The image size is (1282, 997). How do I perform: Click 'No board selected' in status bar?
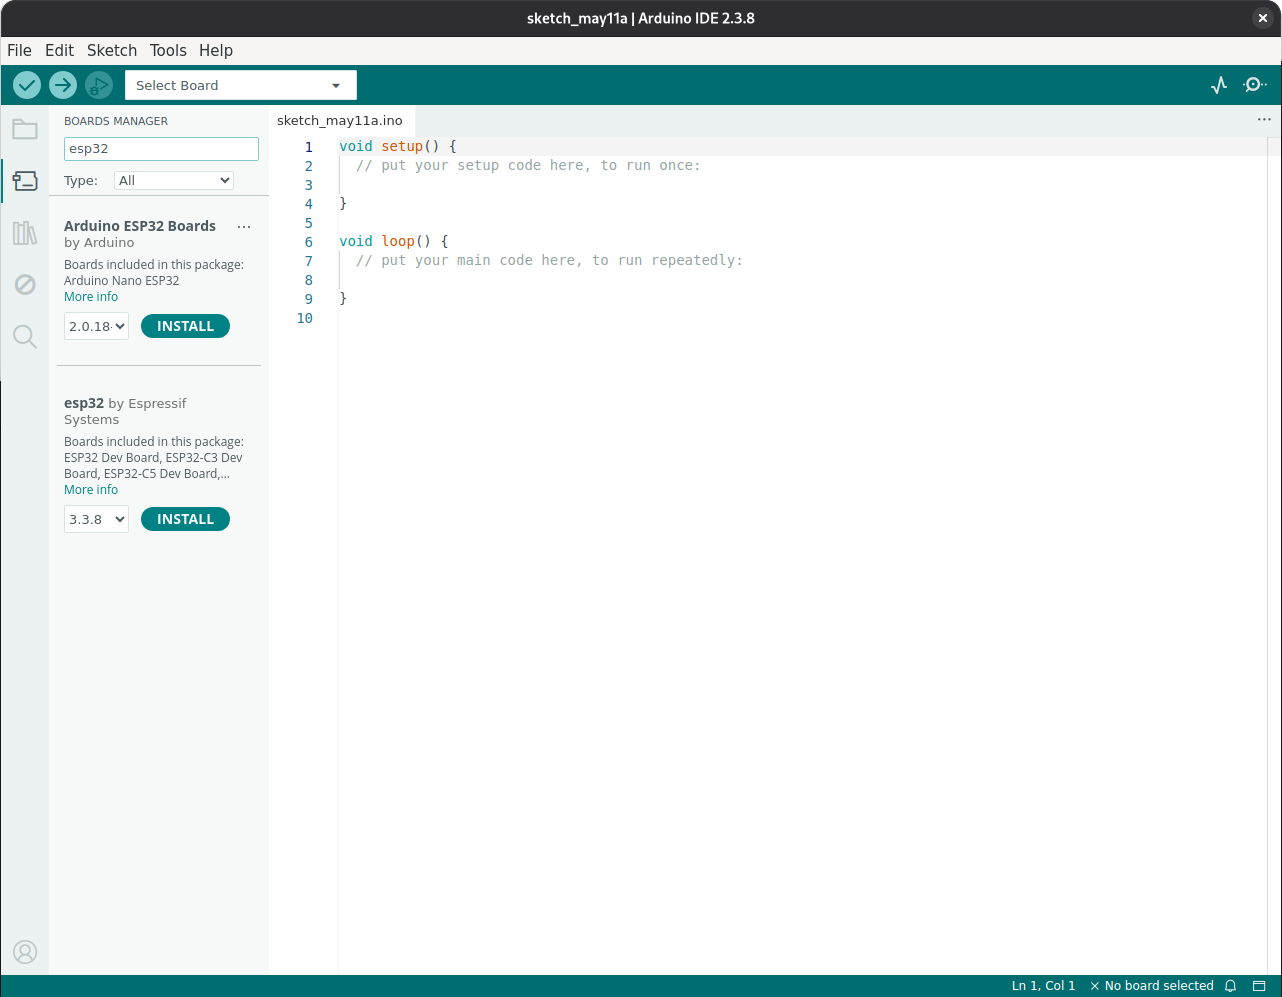(x=1151, y=986)
